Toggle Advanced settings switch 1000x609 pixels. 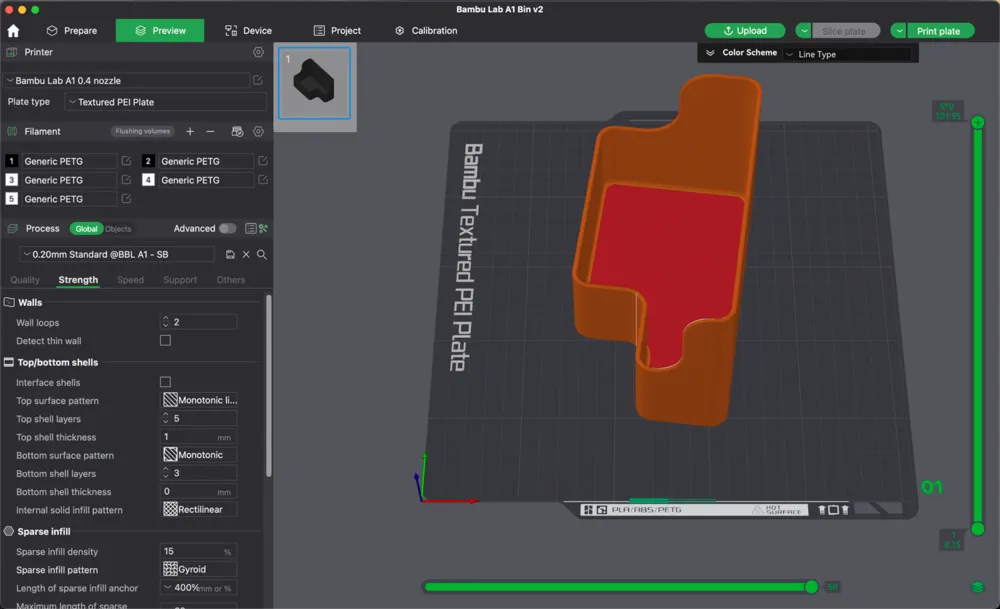228,228
